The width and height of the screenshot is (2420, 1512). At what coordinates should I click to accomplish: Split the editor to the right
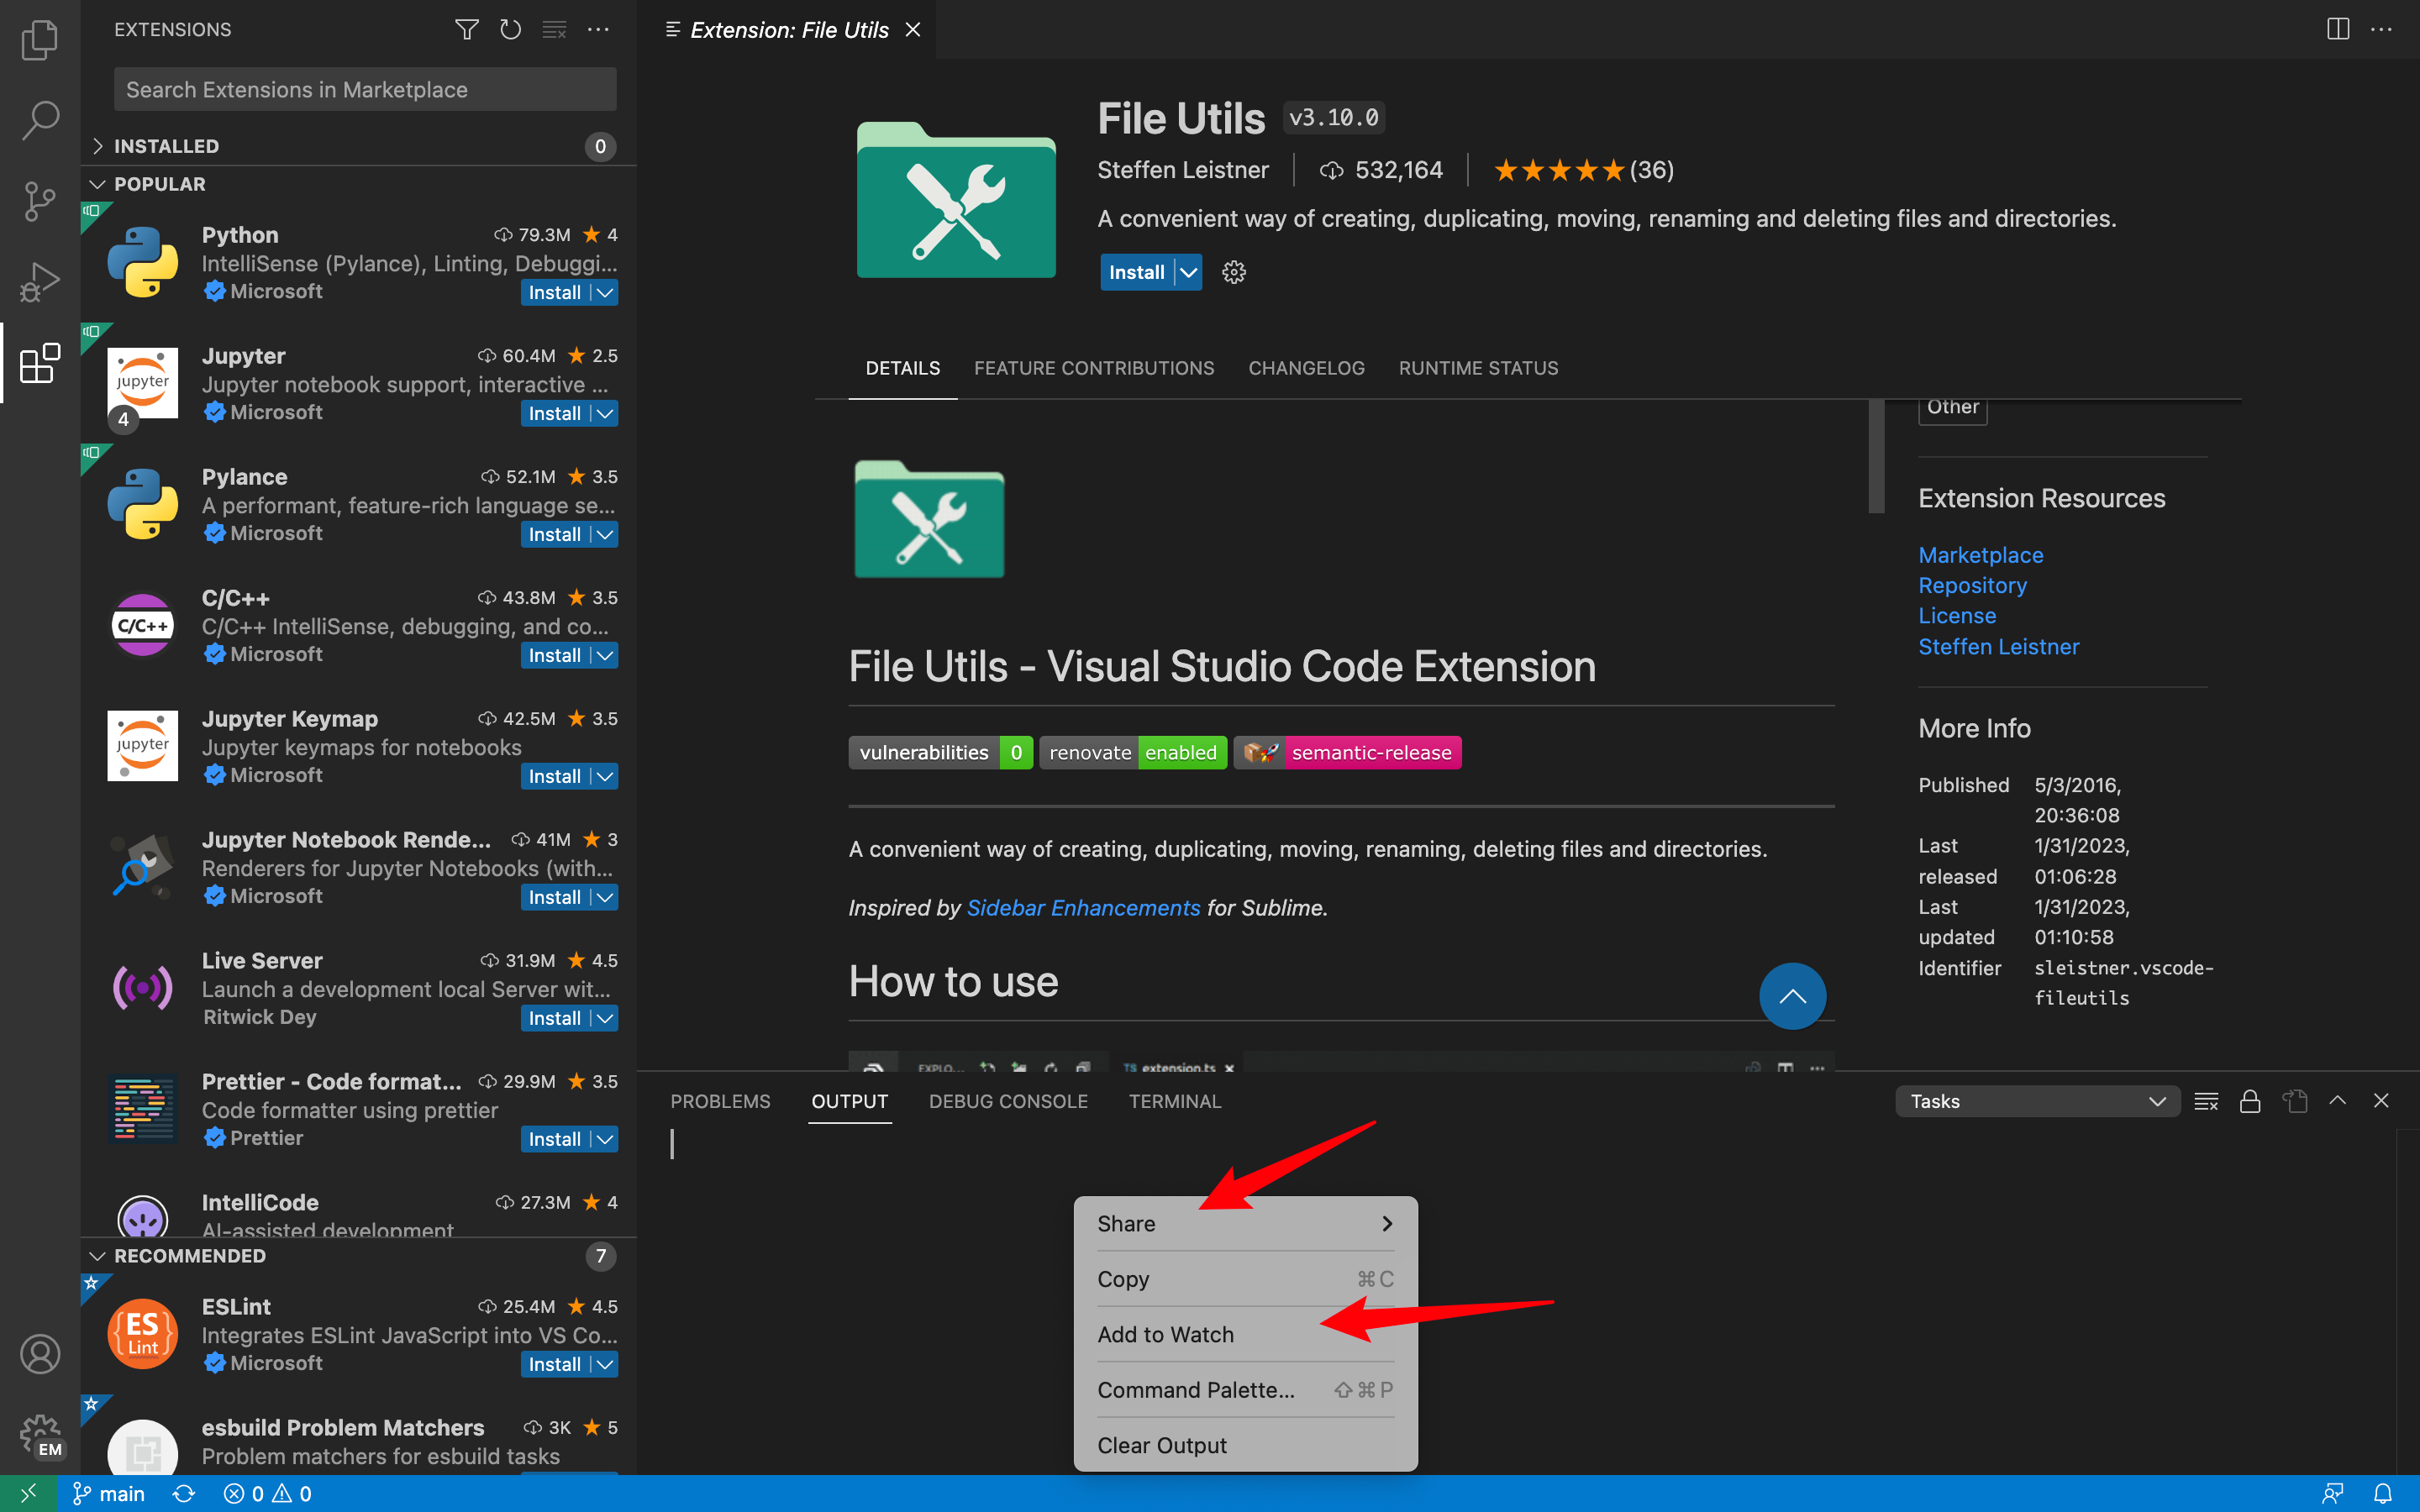click(x=2338, y=29)
